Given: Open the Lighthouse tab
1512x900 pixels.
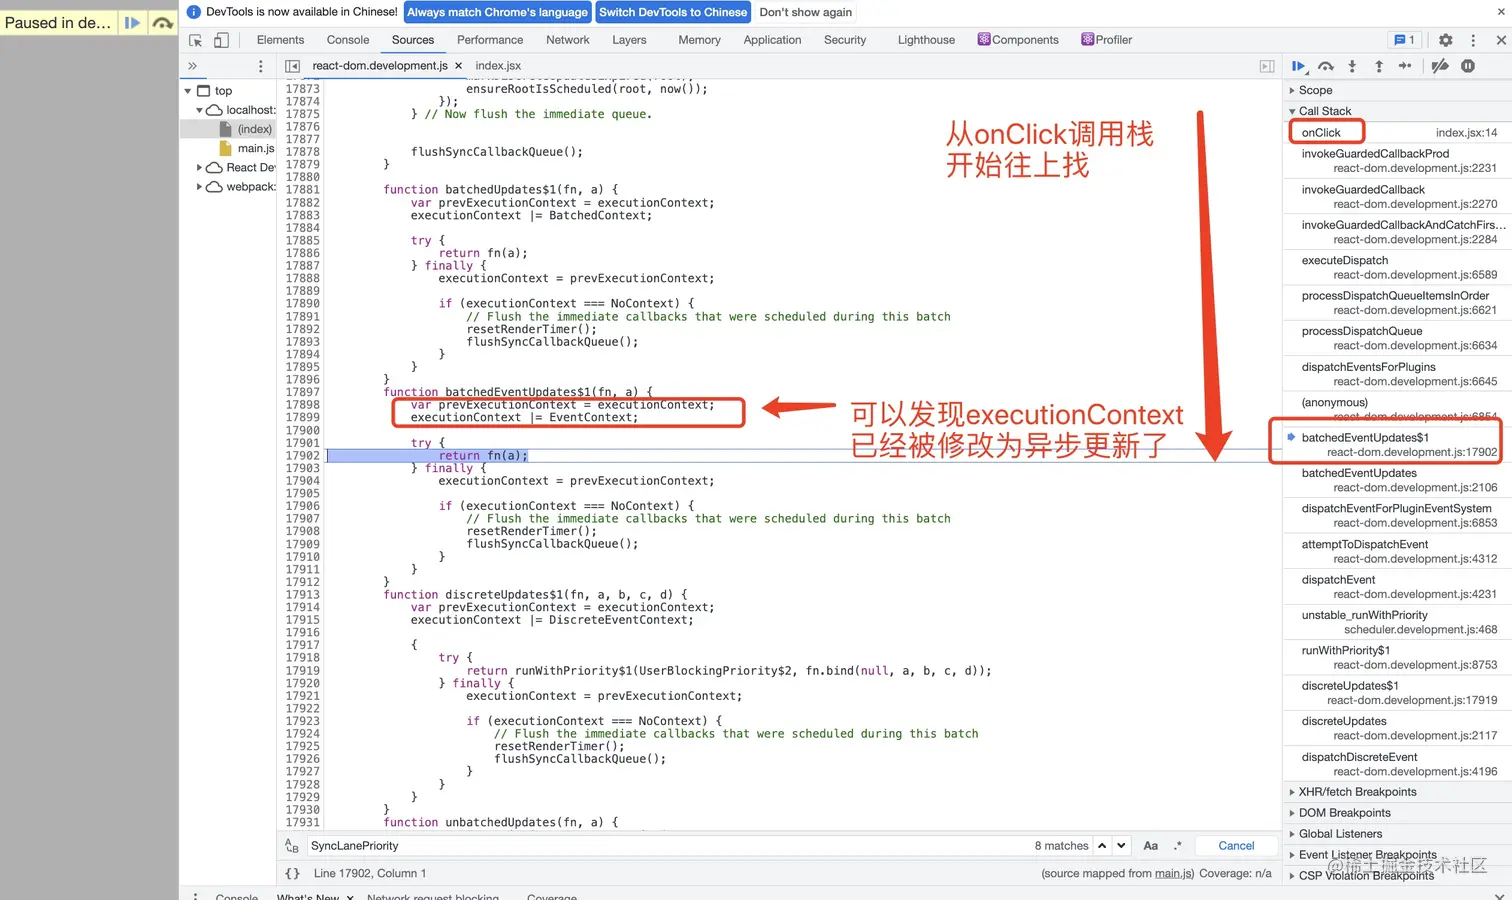Looking at the screenshot, I should [x=926, y=40].
